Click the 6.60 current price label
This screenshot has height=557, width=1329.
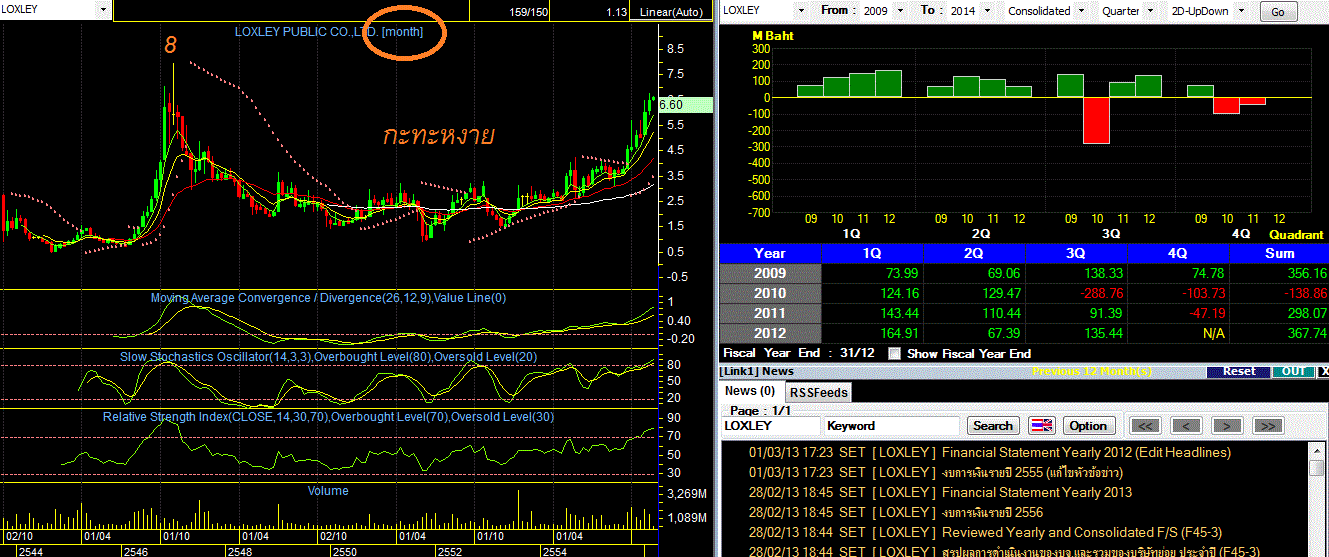[684, 104]
